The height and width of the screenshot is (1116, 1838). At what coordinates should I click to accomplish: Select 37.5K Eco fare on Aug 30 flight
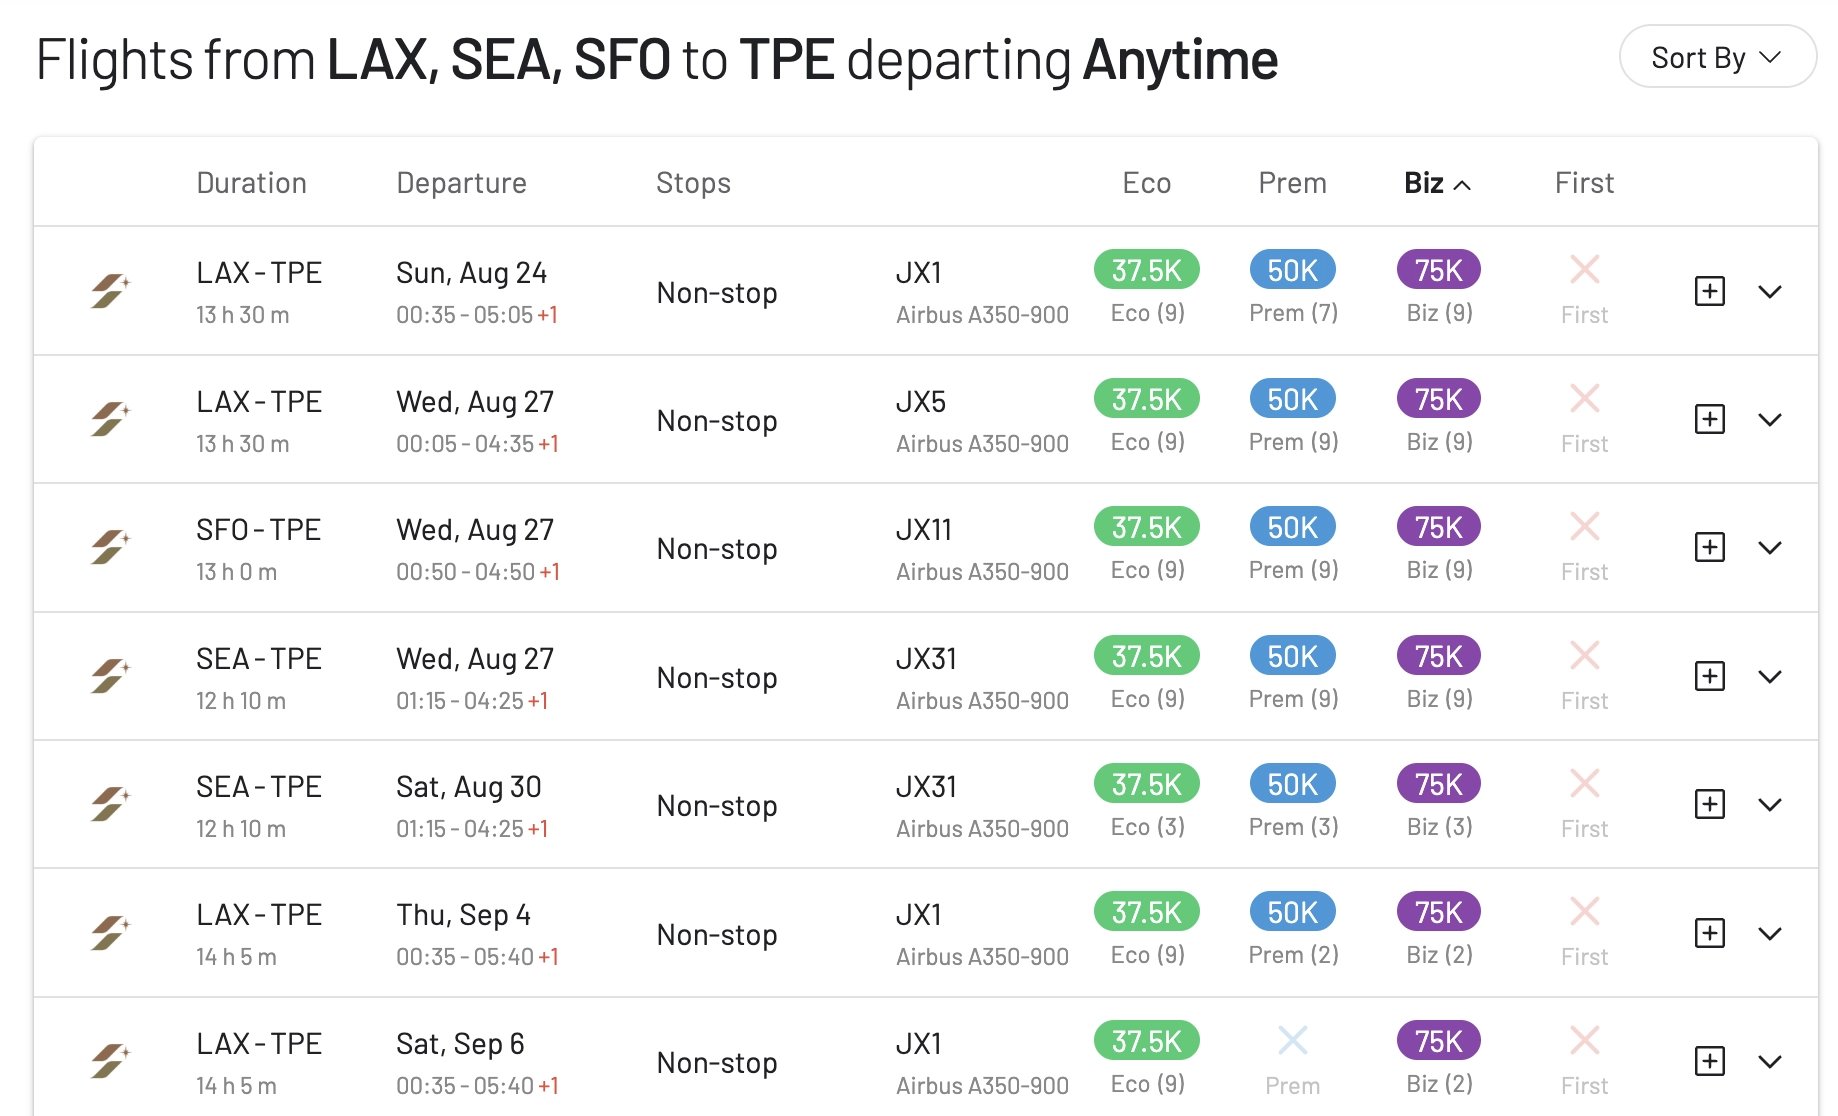[x=1146, y=784]
